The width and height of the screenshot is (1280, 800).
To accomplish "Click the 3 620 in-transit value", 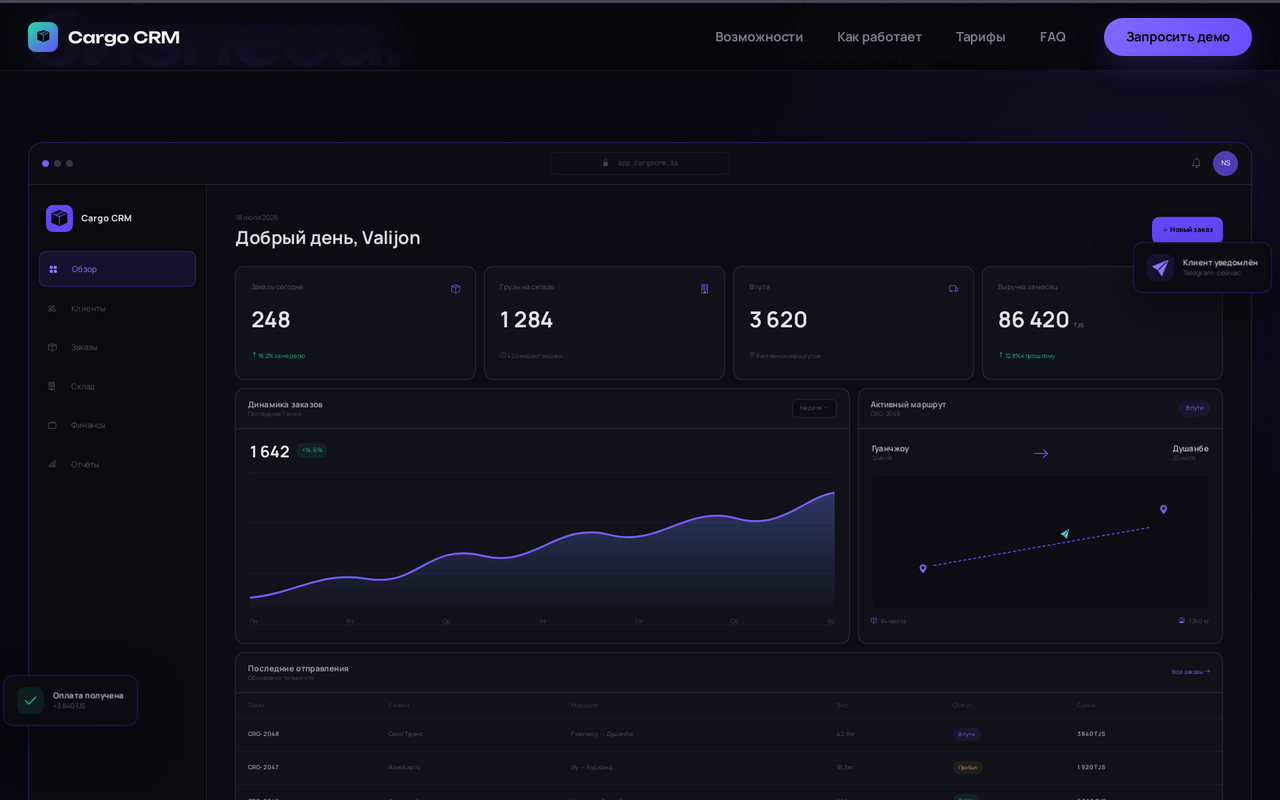I will tap(778, 320).
